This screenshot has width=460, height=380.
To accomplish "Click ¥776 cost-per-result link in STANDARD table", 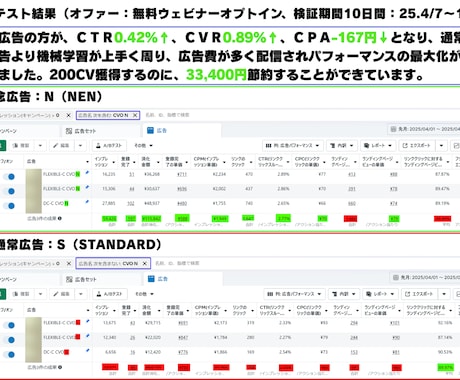I will pos(183,352).
